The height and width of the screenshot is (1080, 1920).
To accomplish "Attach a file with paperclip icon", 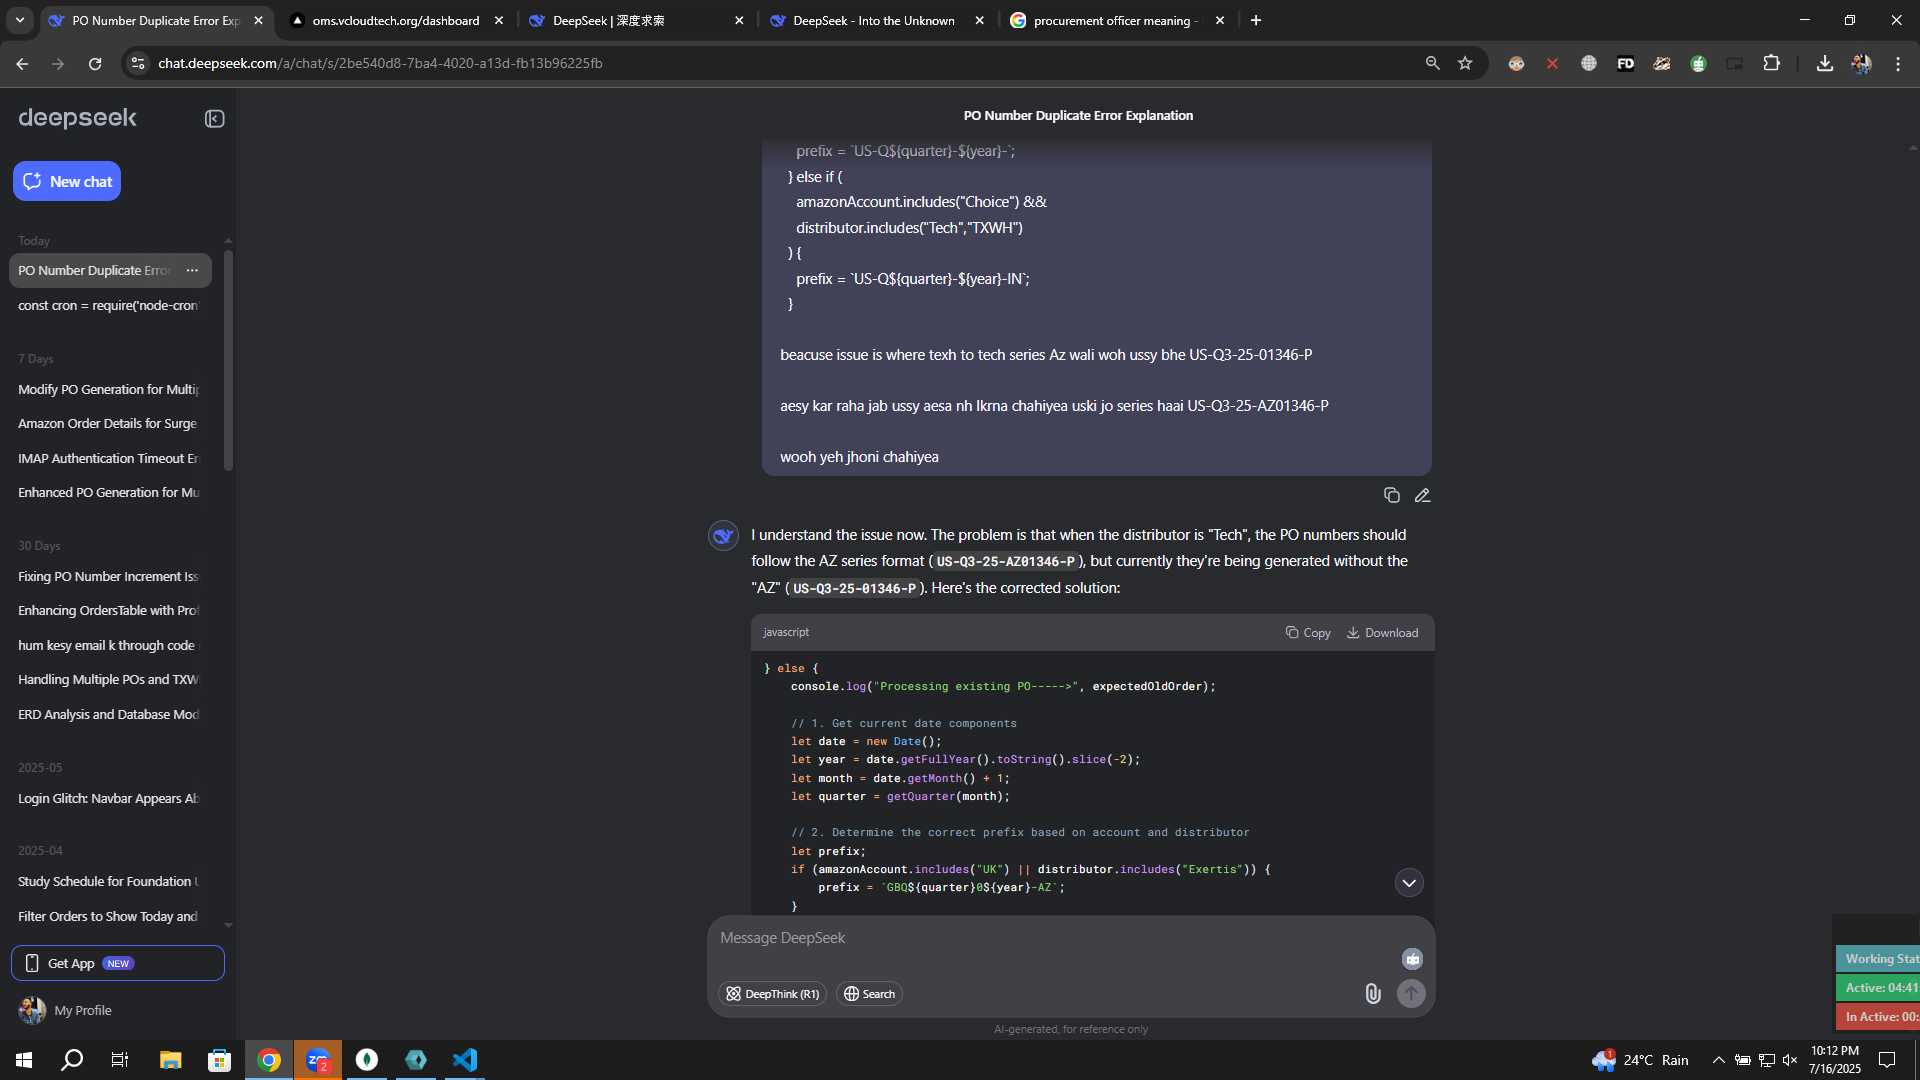I will (1372, 993).
